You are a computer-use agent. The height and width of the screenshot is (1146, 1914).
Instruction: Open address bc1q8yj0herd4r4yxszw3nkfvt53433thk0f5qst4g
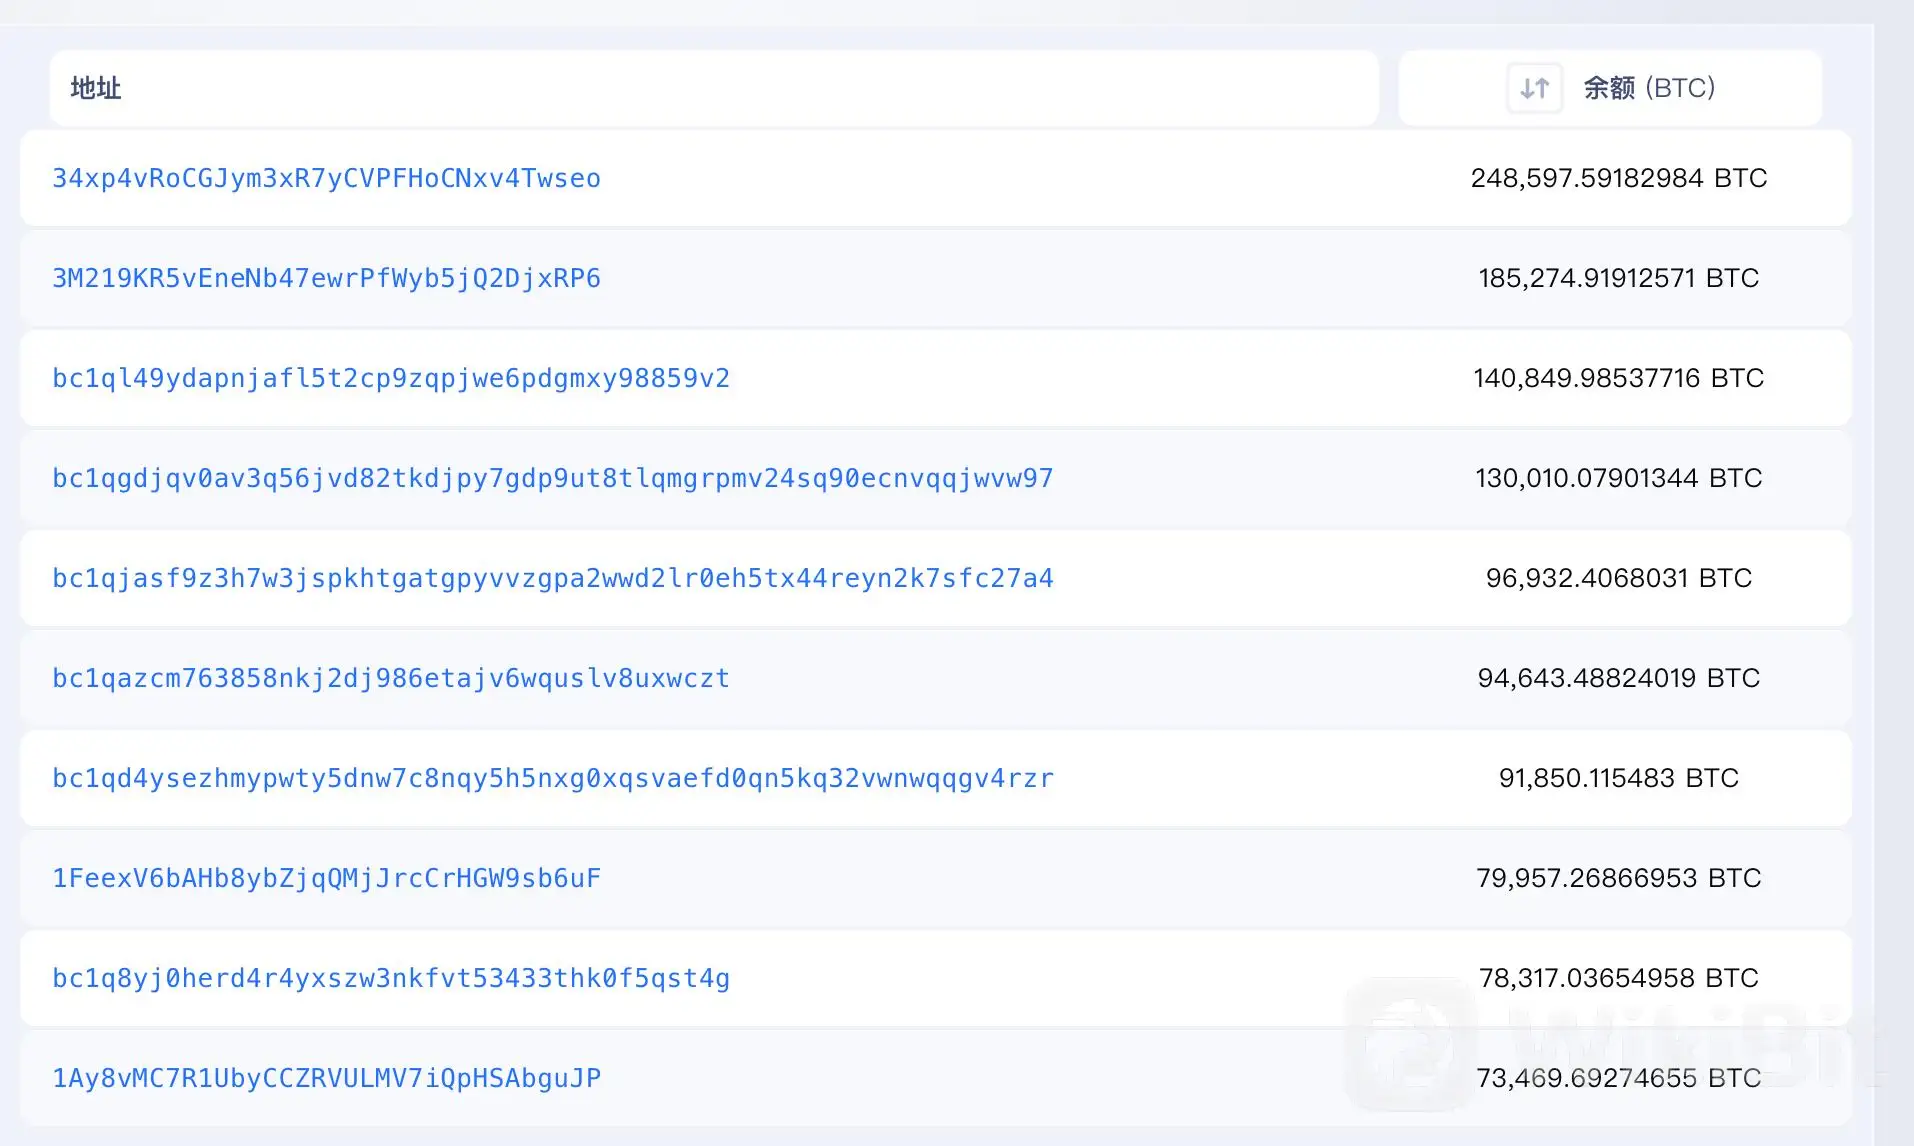click(391, 978)
